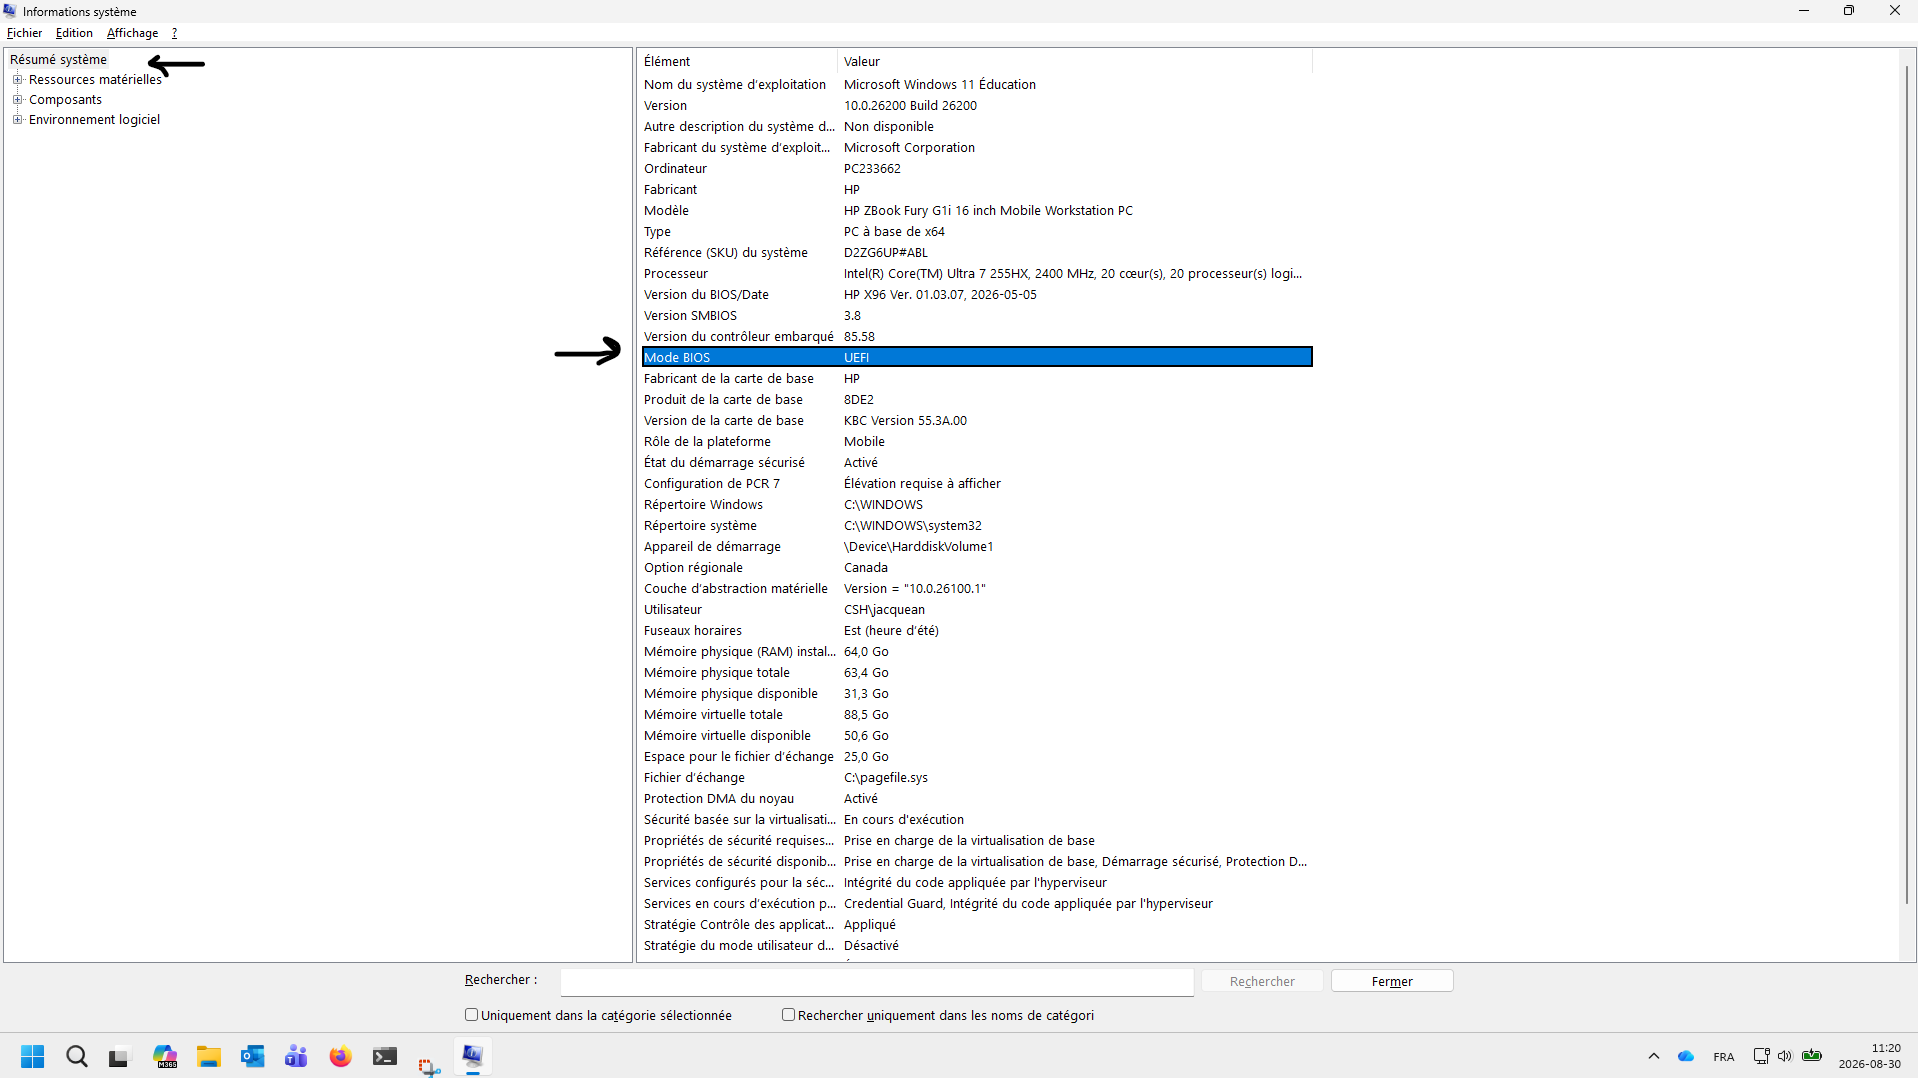Select the Modèle row
Image resolution: width=1918 pixels, height=1078 pixels.
tap(976, 210)
